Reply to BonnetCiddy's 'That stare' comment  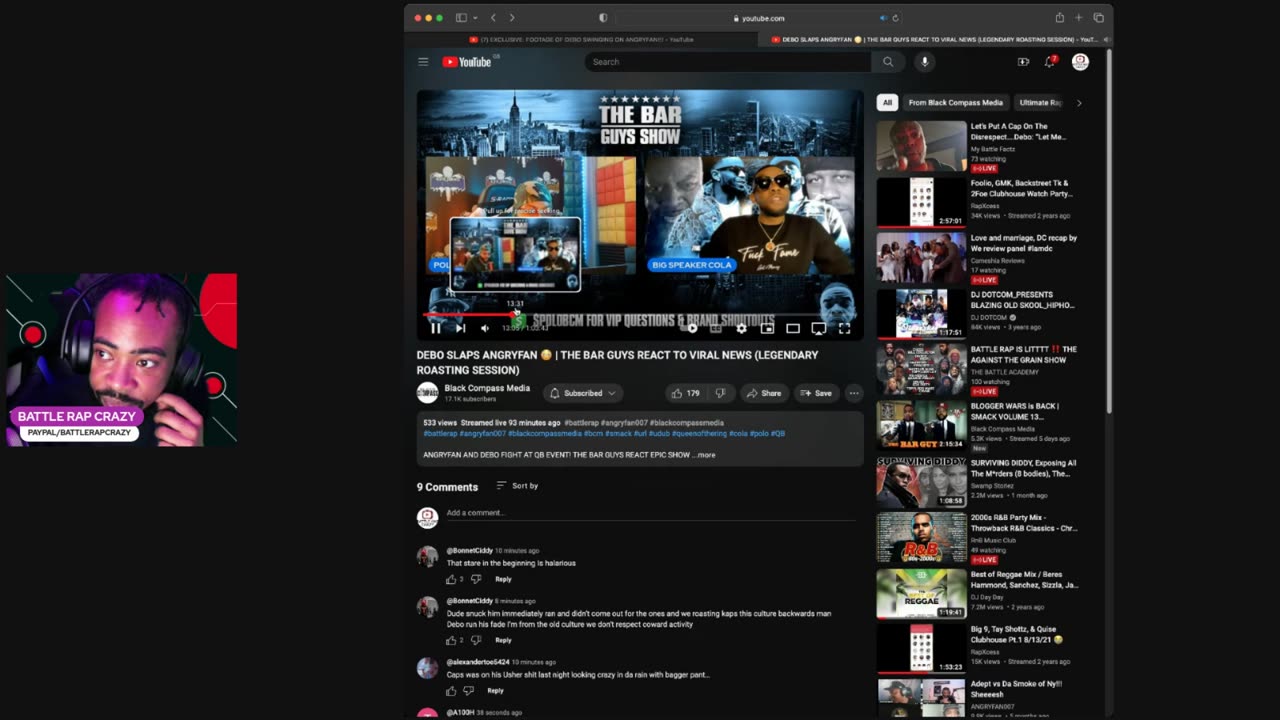pyautogui.click(x=503, y=579)
